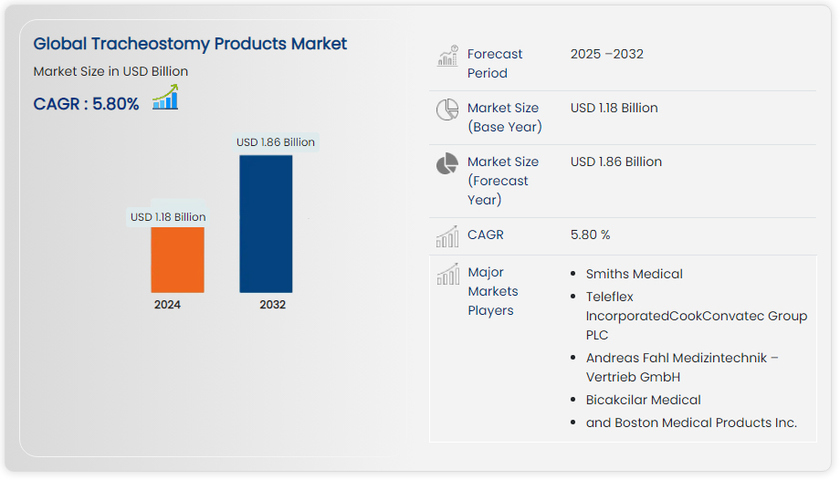Select the dark blue 2032 bar
840x480 pixels.
pyautogui.click(x=266, y=223)
